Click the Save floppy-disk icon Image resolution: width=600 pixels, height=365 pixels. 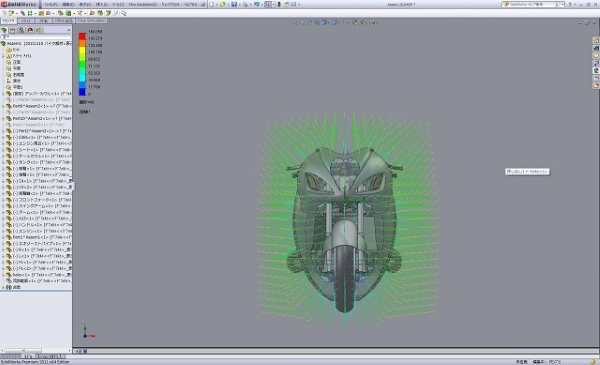(234, 5)
